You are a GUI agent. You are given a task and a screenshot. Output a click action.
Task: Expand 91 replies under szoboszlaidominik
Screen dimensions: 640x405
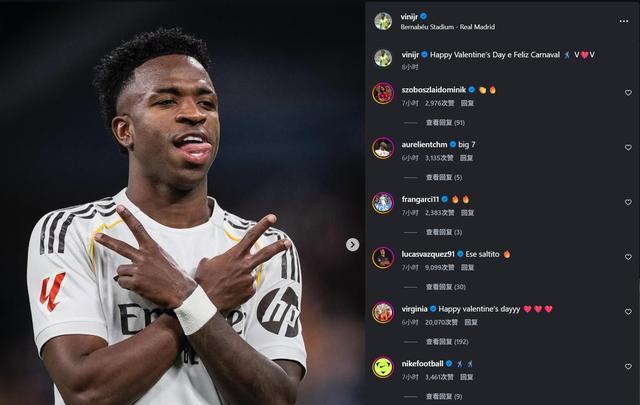click(445, 122)
